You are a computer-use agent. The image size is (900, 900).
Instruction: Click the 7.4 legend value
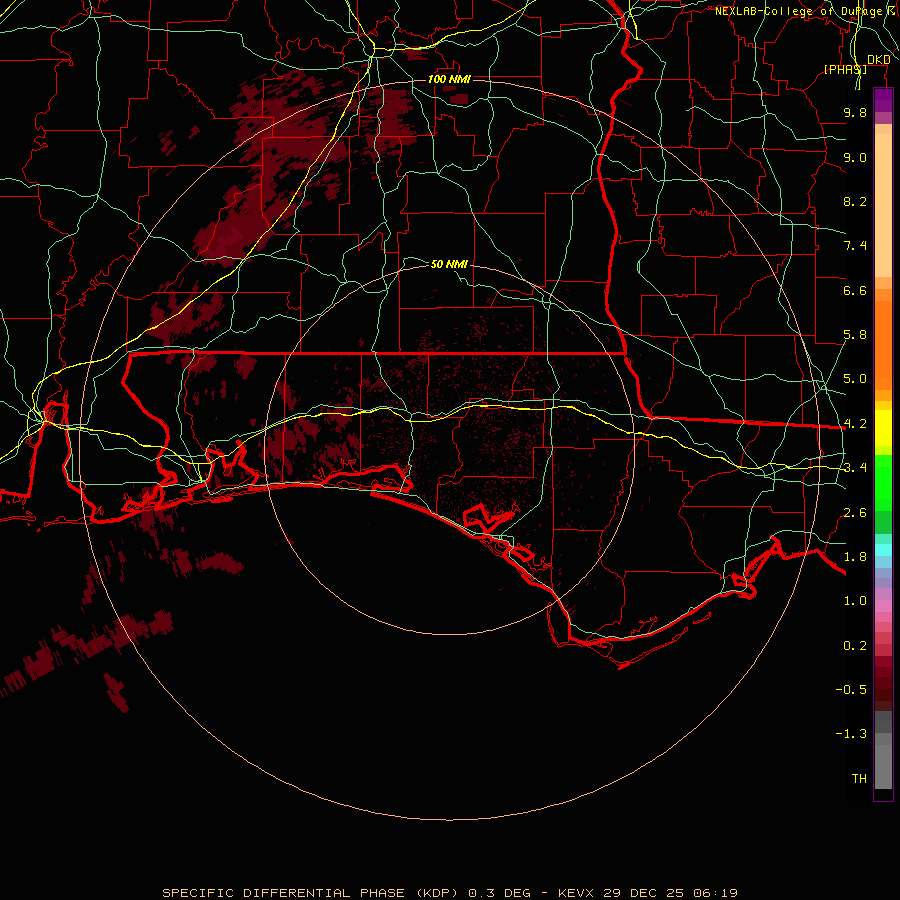855,246
